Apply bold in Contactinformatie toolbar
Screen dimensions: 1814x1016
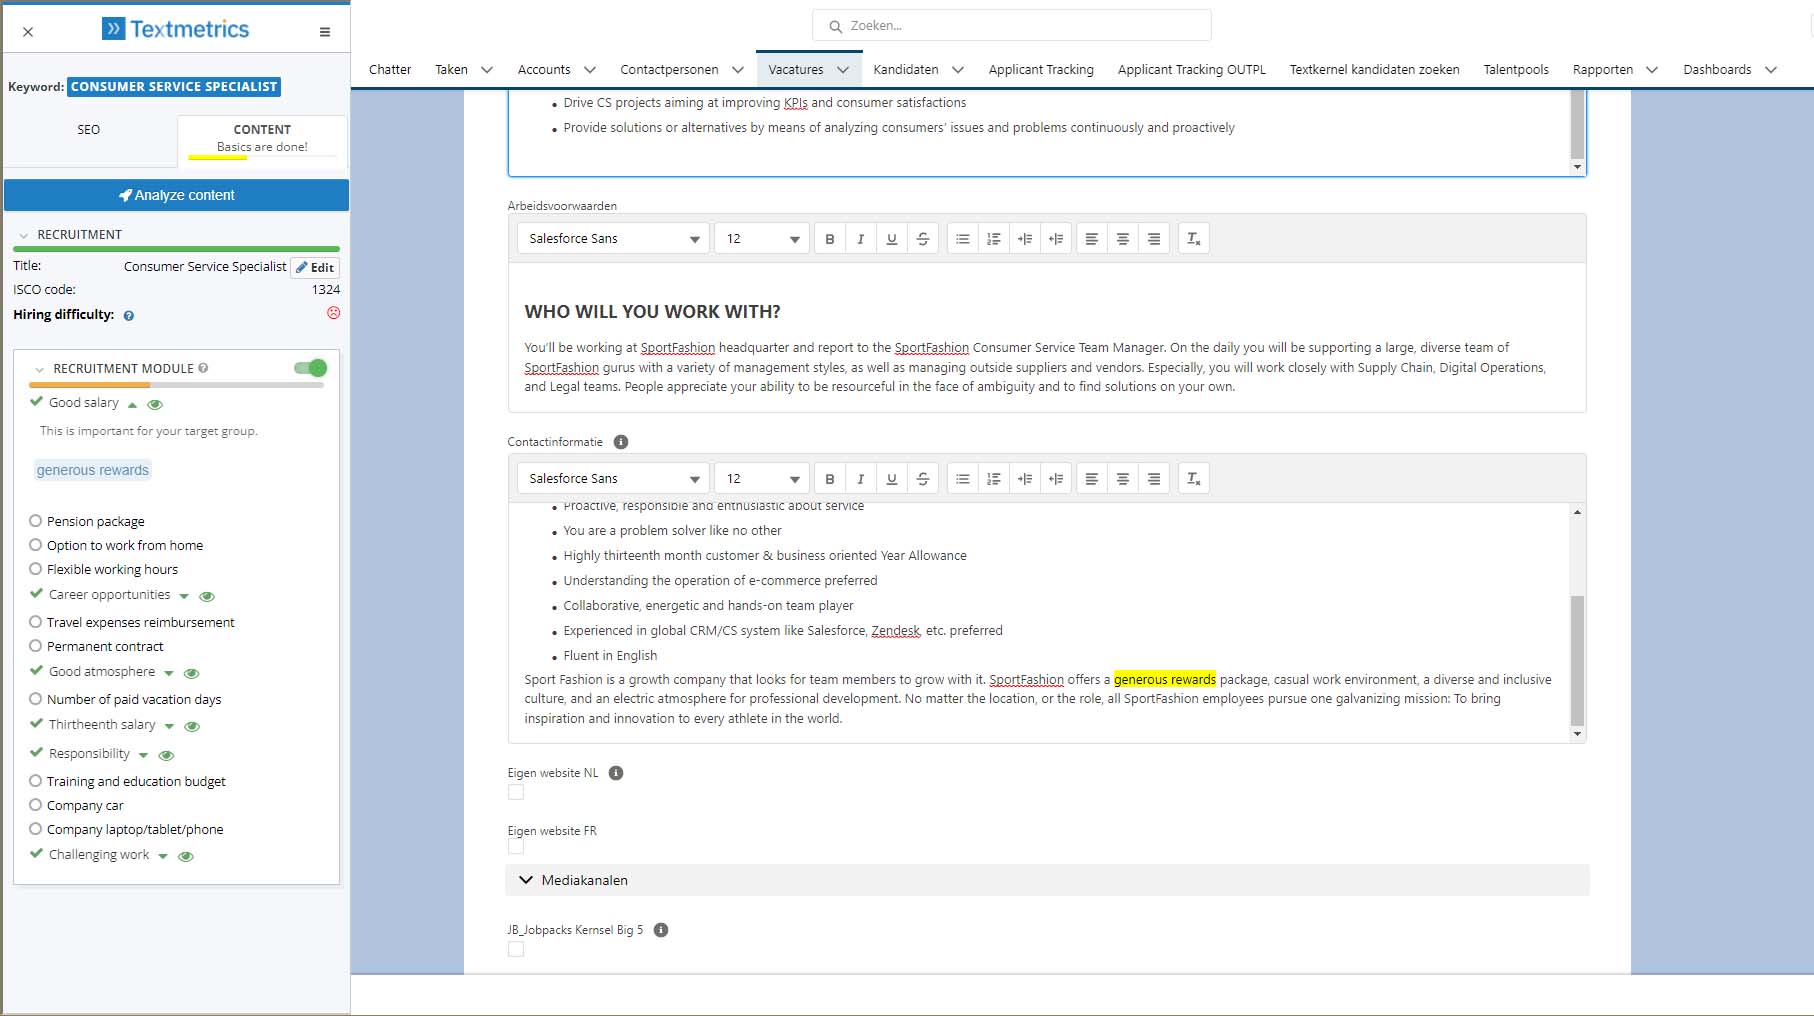[x=830, y=478]
